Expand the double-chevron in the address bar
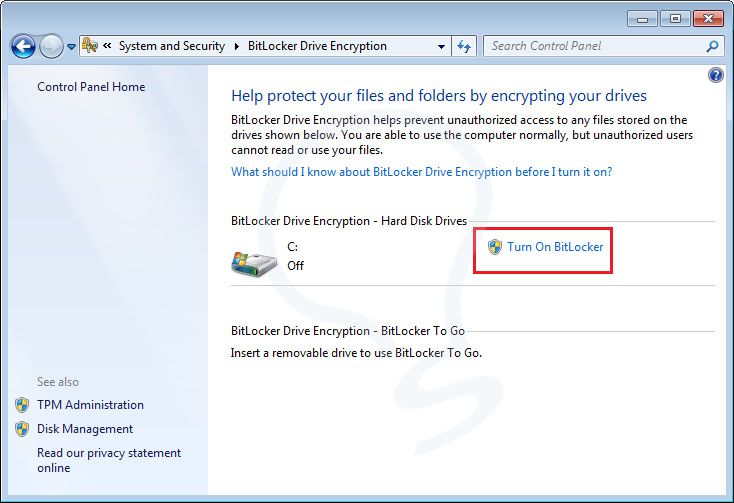 point(107,46)
